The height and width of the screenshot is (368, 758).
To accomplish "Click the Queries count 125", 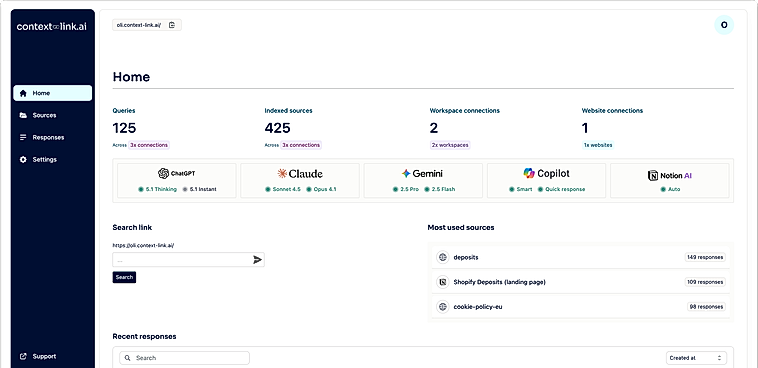I will [124, 128].
